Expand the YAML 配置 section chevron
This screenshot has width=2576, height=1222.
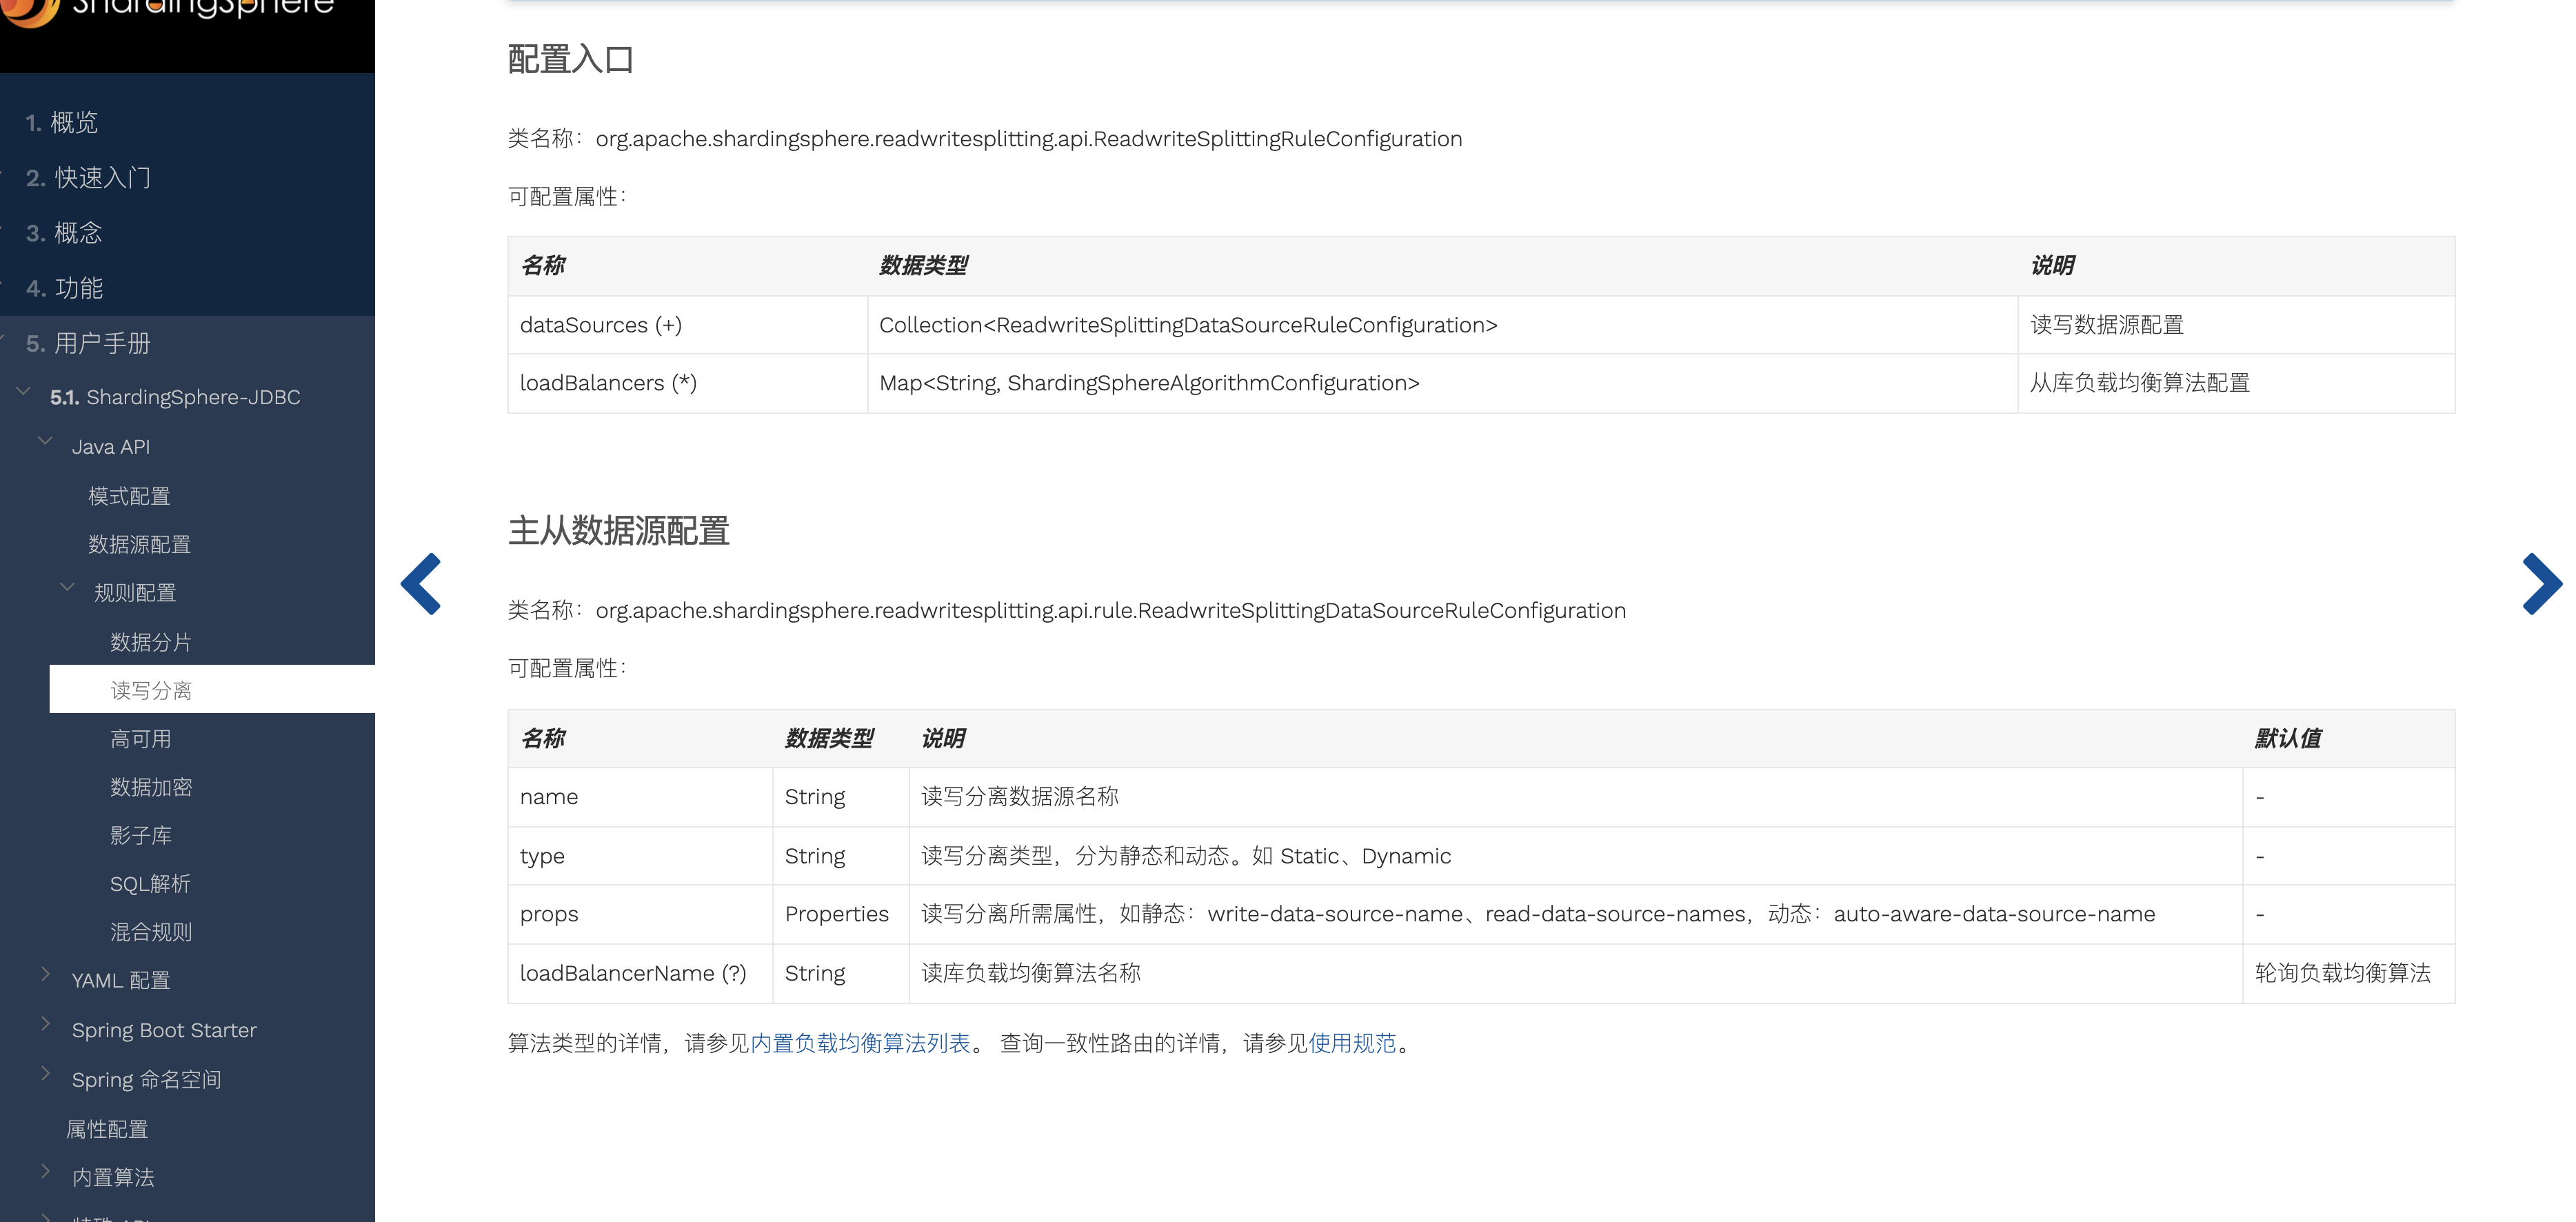point(45,974)
